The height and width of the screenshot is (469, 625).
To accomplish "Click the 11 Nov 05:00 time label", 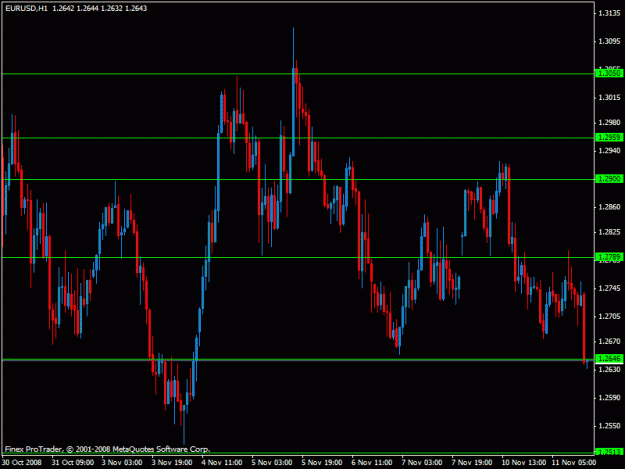I will click(574, 463).
